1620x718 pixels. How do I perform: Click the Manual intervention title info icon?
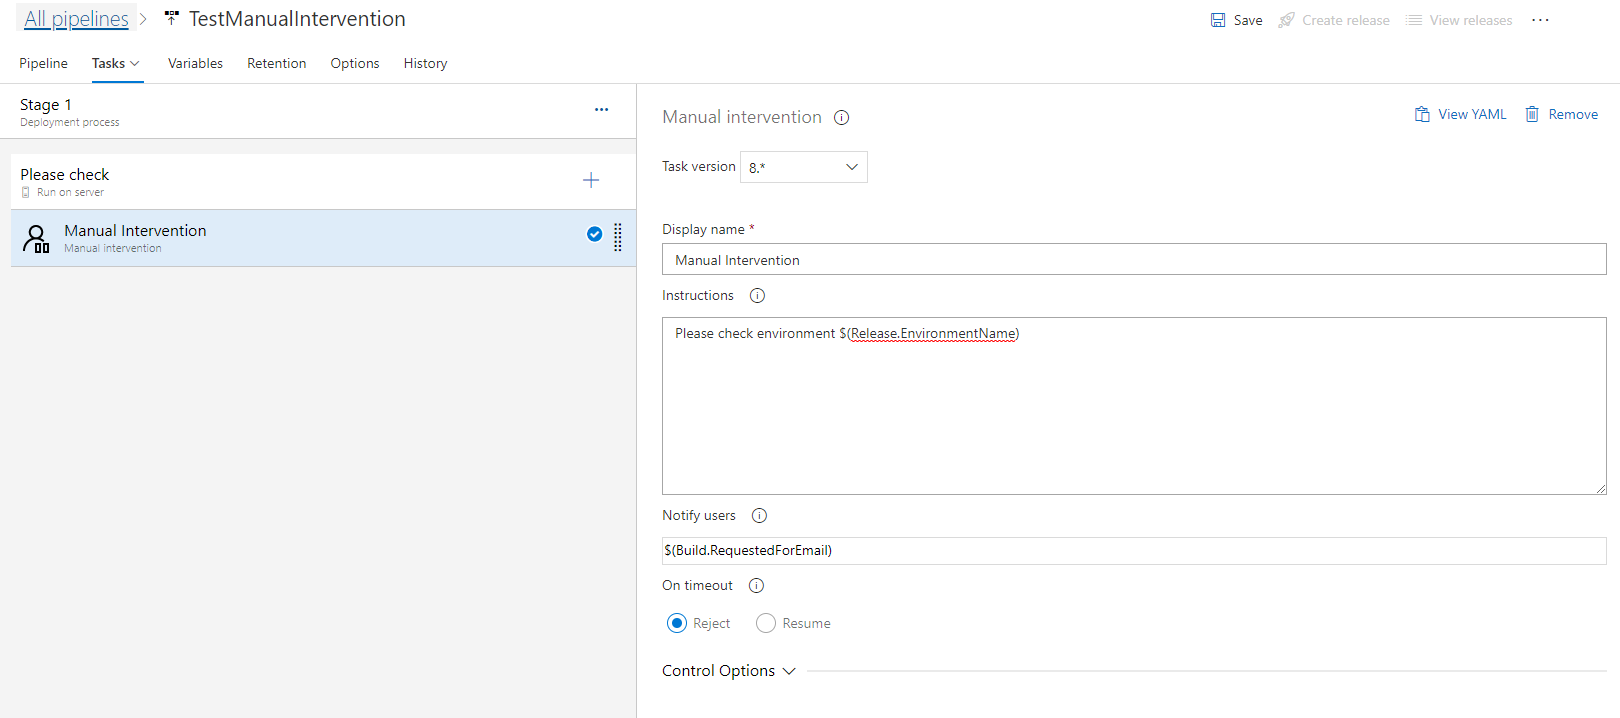point(842,118)
